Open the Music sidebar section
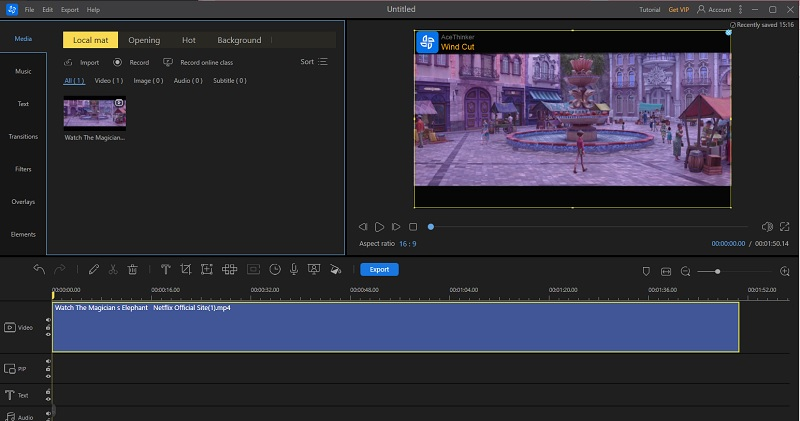The height and width of the screenshot is (421, 800). click(23, 71)
